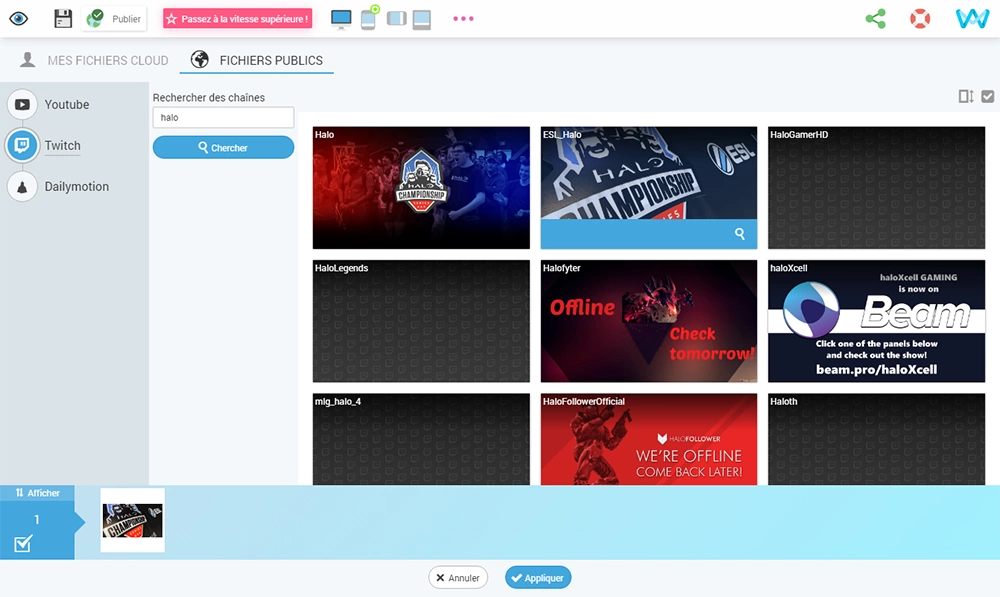Image resolution: width=1000 pixels, height=597 pixels.
Task: Select the desktop monitor view icon
Action: pyautogui.click(x=341, y=19)
